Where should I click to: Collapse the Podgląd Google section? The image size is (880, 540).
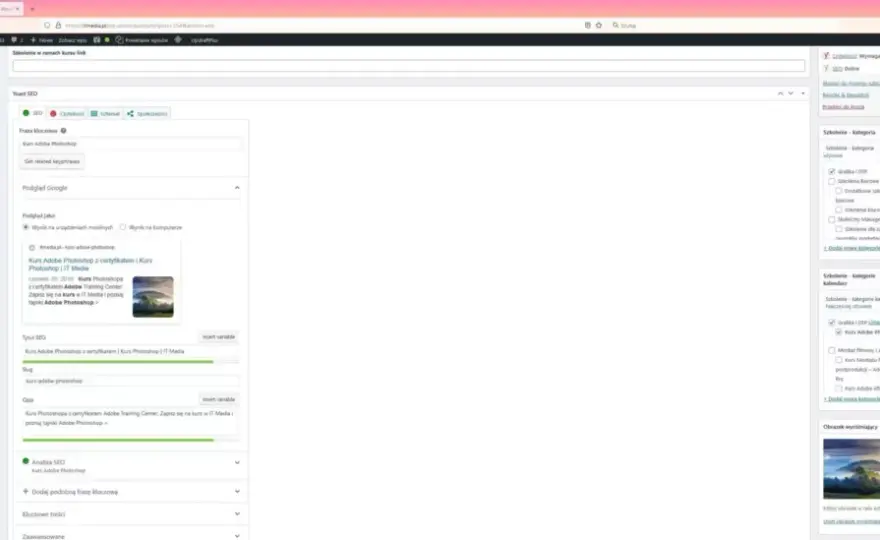[237, 187]
